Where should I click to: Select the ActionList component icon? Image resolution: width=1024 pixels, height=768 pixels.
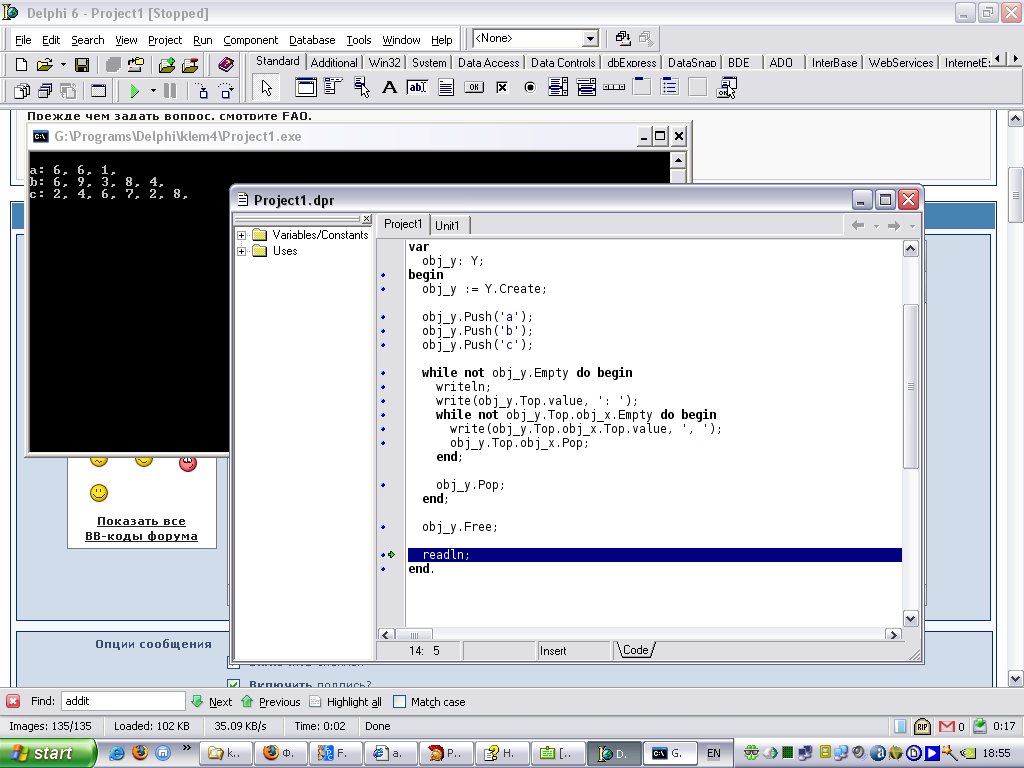click(x=726, y=88)
